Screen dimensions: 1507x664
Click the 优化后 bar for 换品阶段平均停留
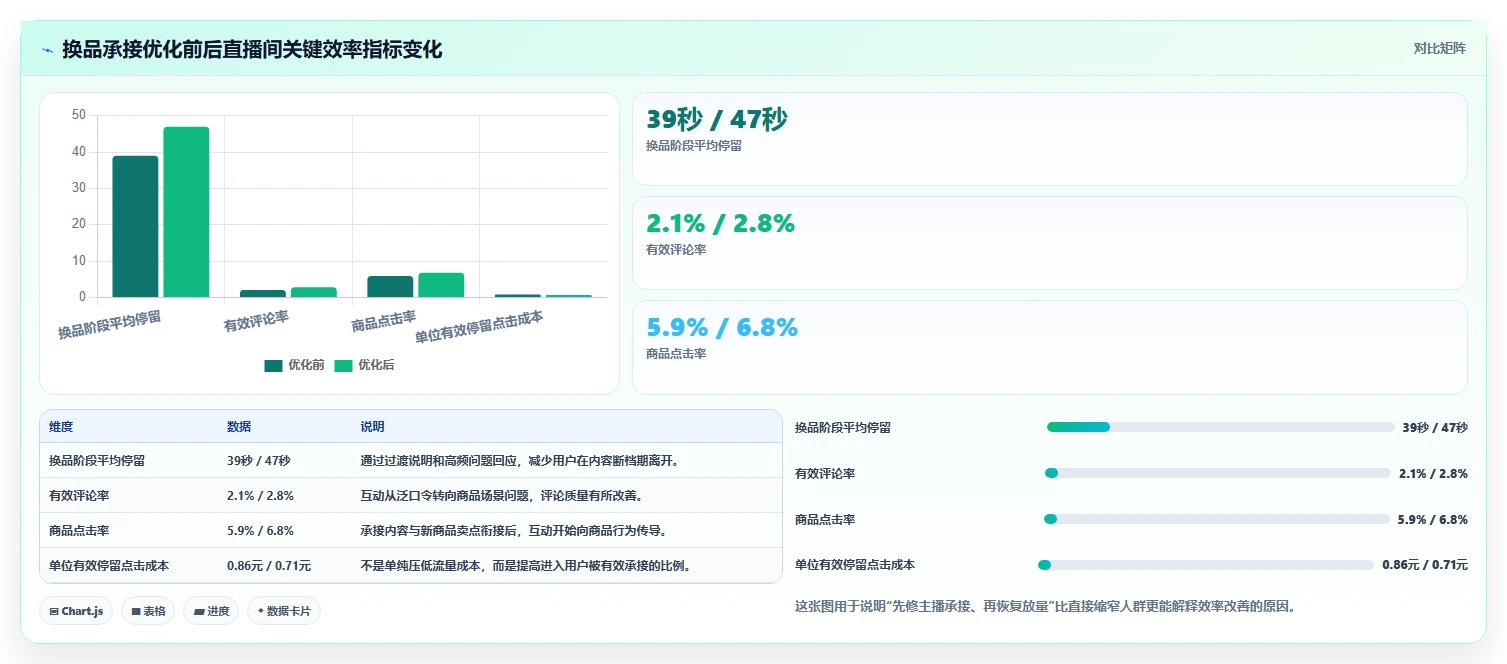(x=186, y=212)
